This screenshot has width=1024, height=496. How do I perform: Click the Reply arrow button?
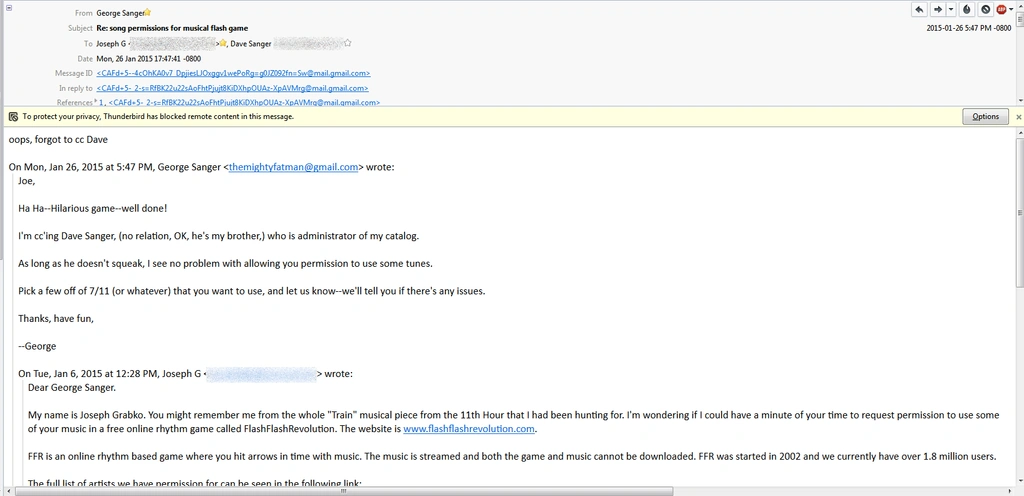920,9
